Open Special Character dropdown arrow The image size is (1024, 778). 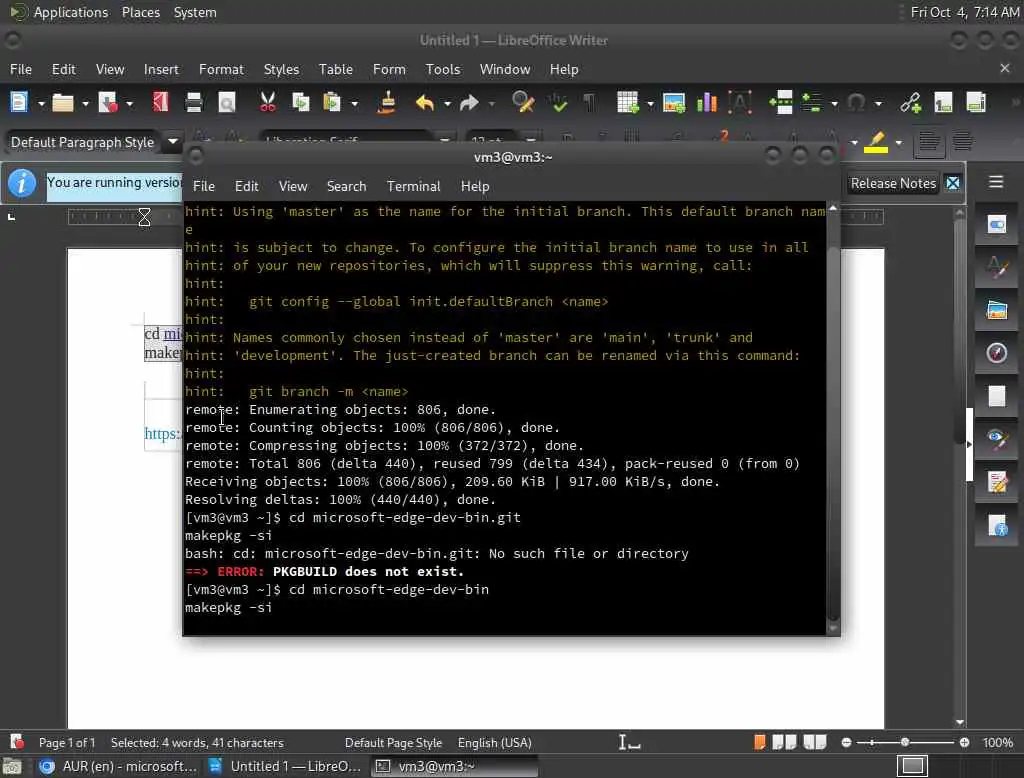[x=878, y=103]
